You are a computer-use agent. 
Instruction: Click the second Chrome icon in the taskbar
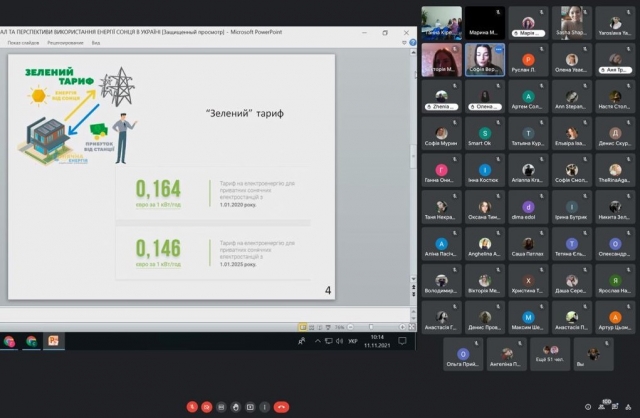(31, 341)
